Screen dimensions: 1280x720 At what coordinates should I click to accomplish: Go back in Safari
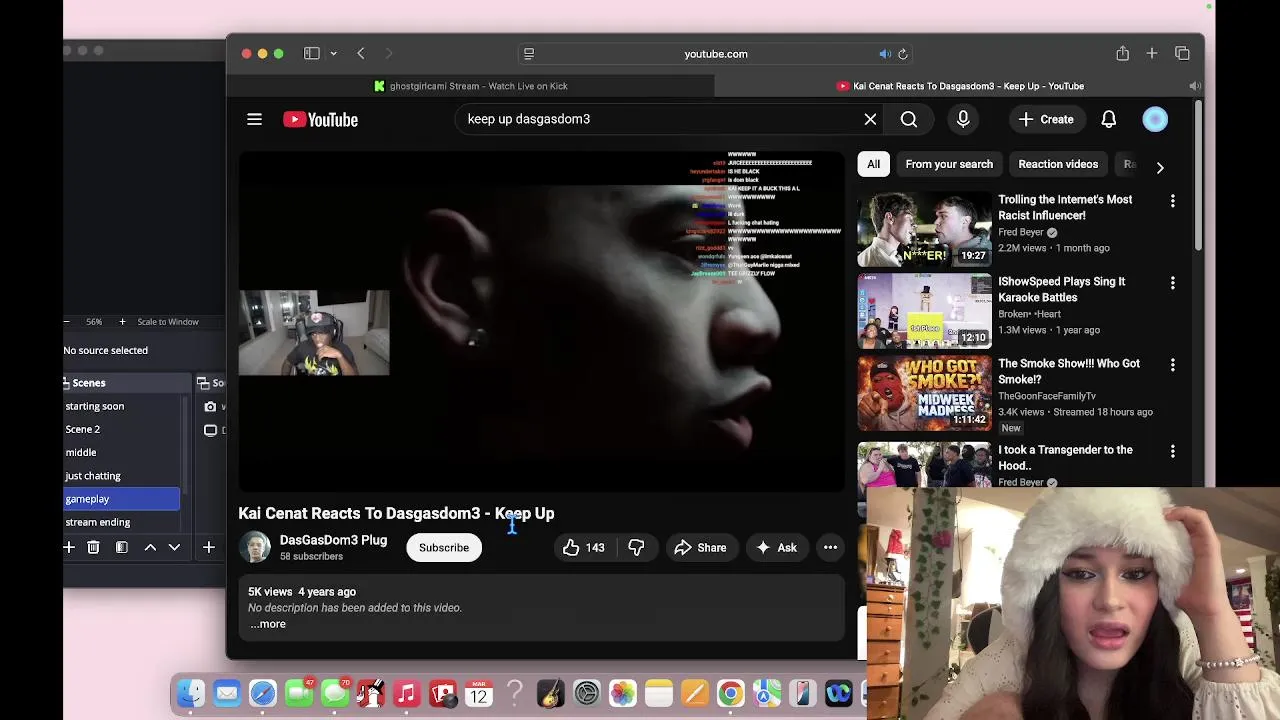coord(361,54)
